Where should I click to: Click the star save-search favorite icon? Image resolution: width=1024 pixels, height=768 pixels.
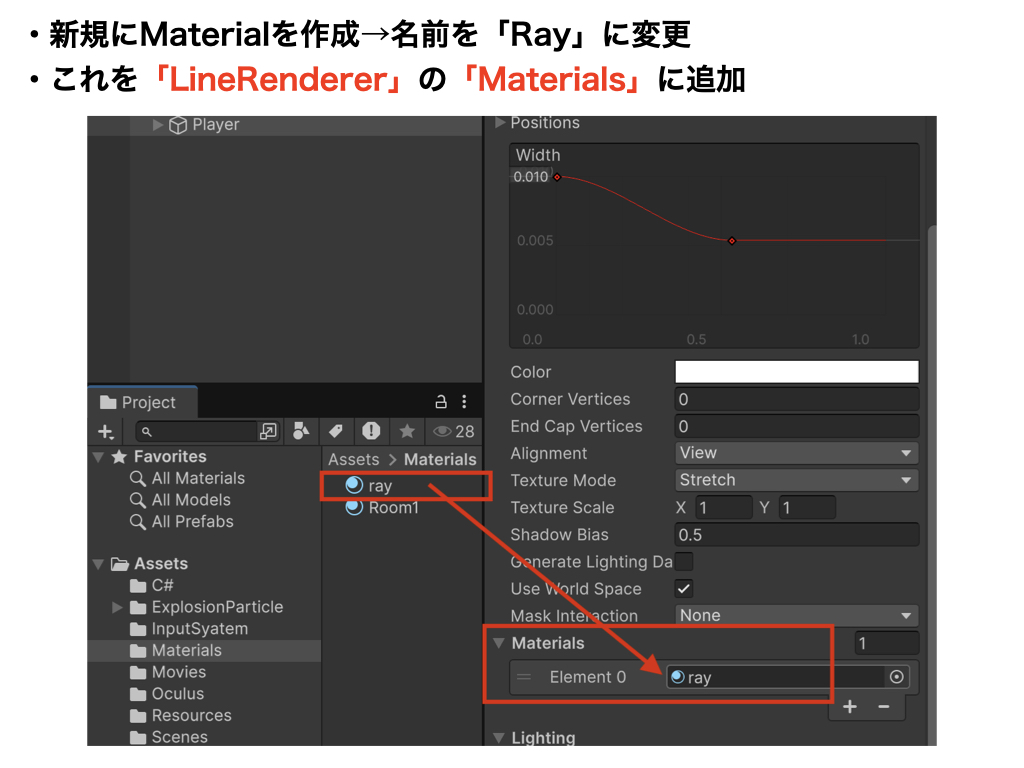[x=407, y=431]
